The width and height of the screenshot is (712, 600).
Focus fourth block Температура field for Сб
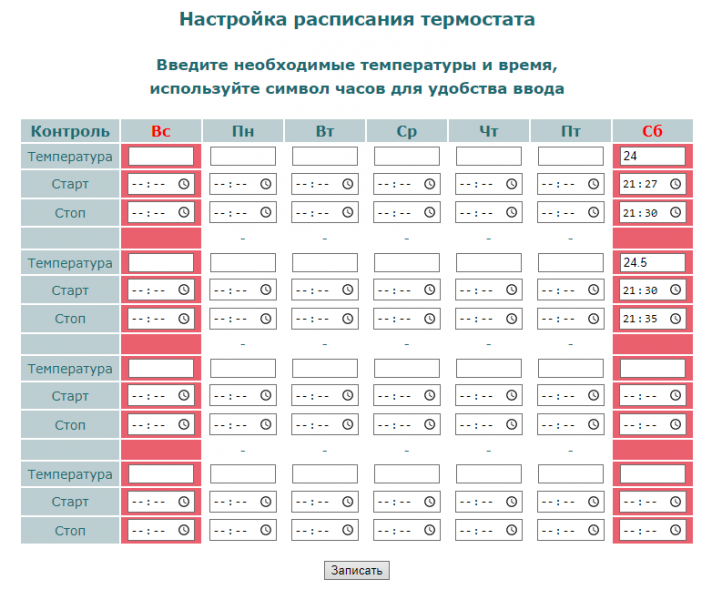coord(653,474)
